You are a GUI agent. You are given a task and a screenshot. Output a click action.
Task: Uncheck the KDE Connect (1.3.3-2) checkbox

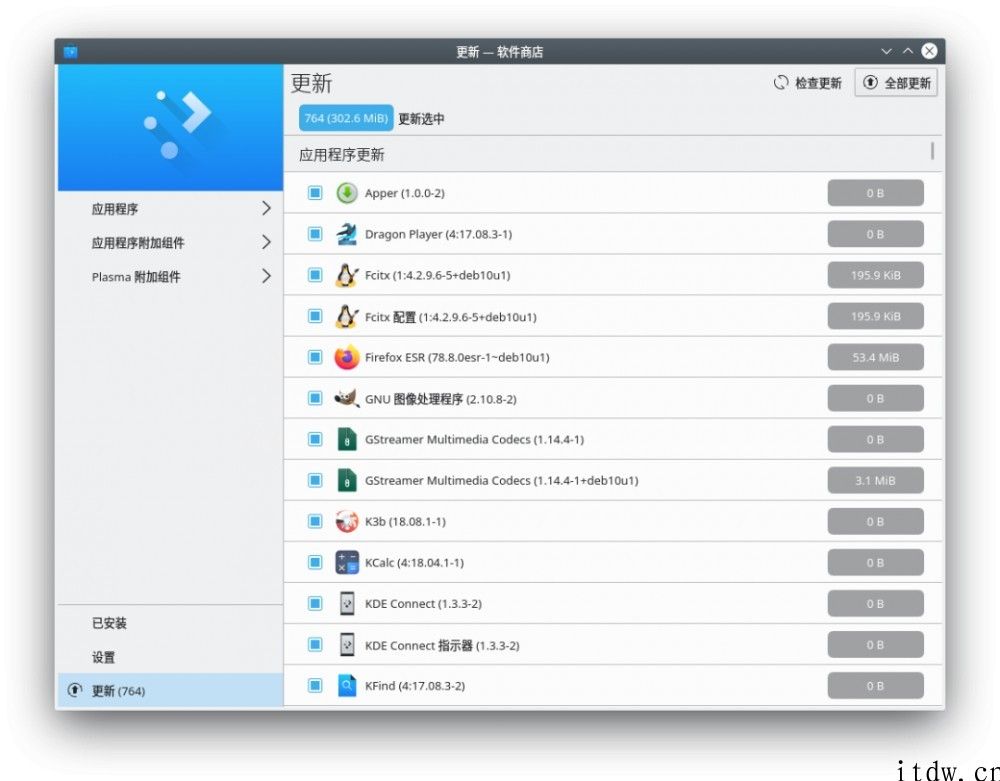pyautogui.click(x=315, y=603)
